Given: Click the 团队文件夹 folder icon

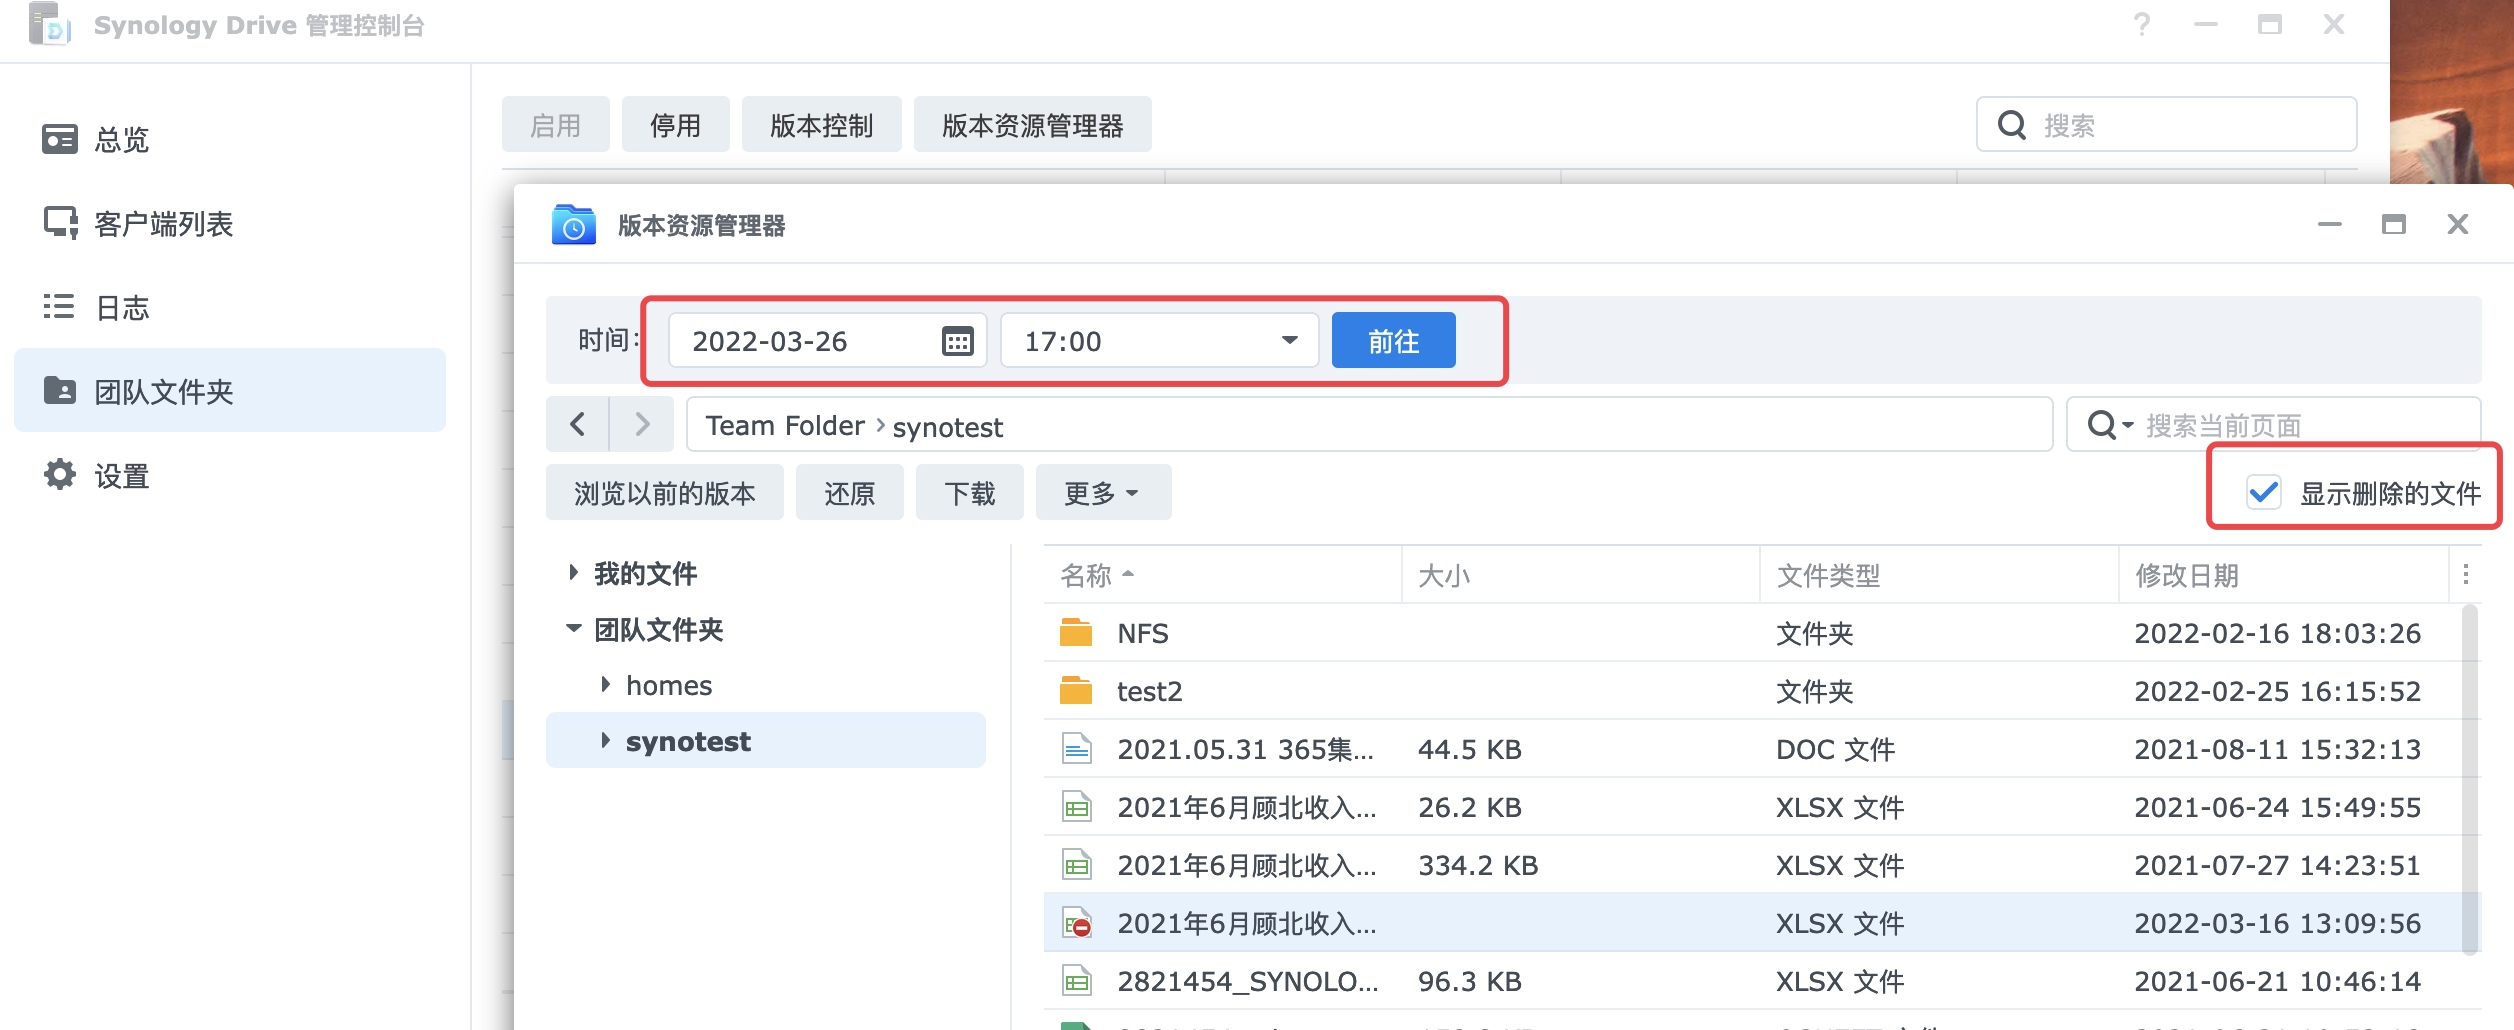Looking at the screenshot, I should point(60,390).
